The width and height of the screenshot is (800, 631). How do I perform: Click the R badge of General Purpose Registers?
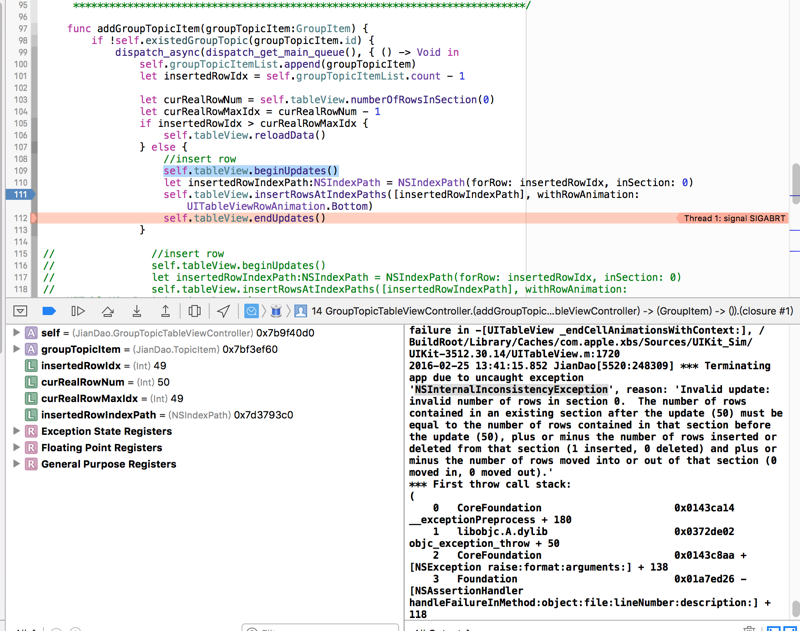point(31,464)
